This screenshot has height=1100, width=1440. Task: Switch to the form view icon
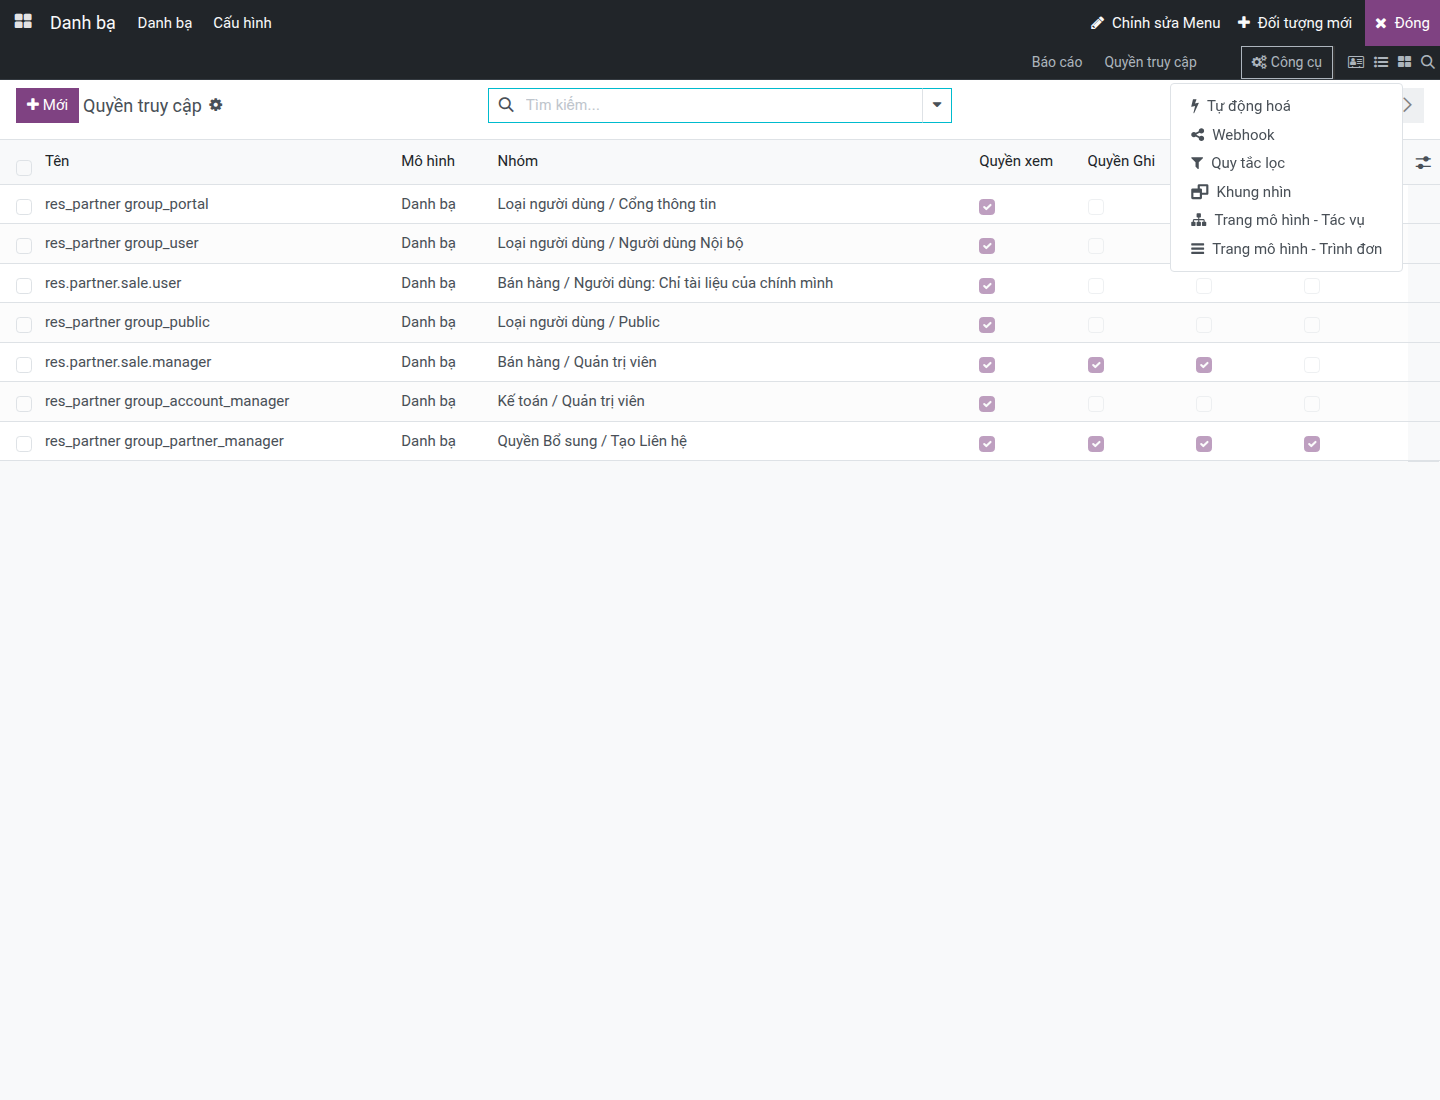[1356, 62]
